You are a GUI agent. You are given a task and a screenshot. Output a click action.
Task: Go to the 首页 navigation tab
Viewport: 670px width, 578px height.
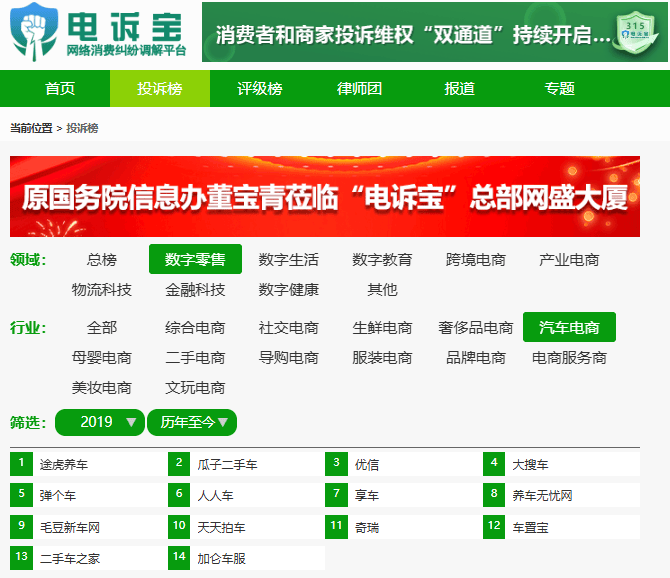coord(60,88)
